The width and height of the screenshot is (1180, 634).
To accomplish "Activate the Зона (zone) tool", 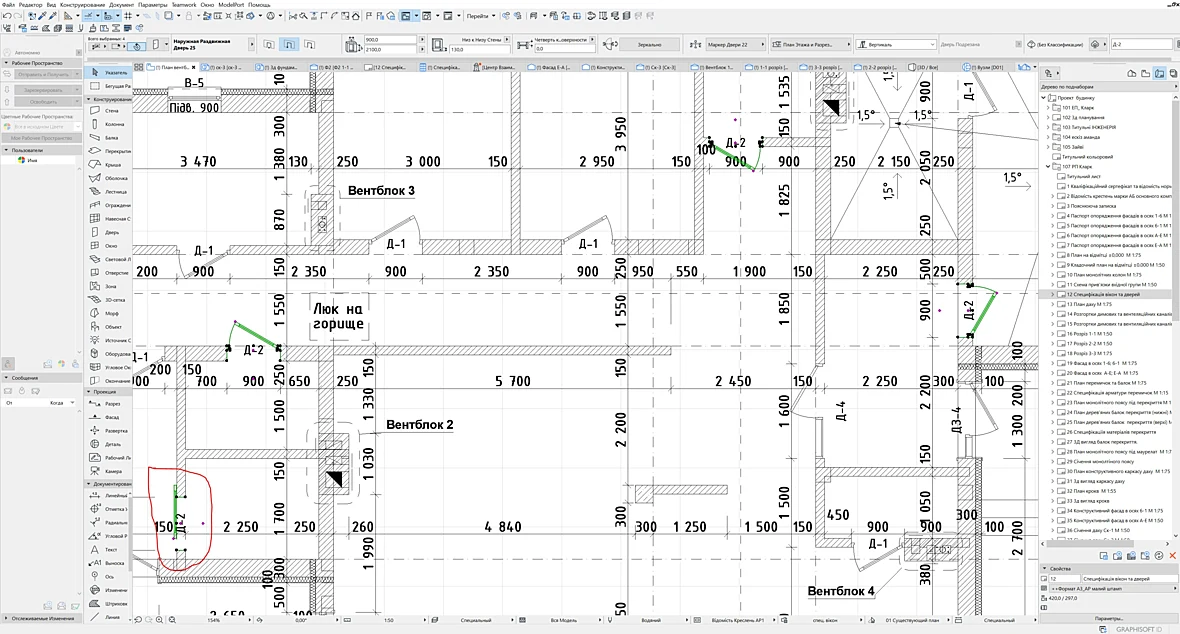I will (109, 287).
